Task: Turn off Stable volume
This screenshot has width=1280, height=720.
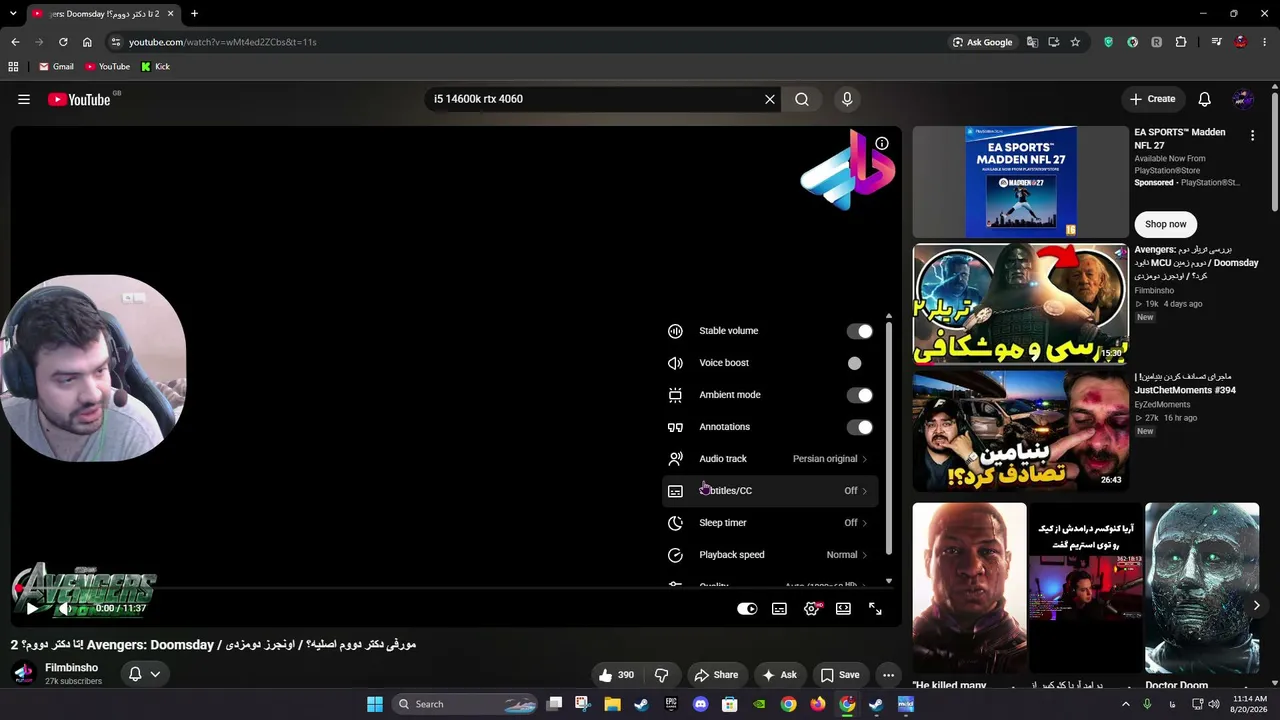Action: [859, 331]
